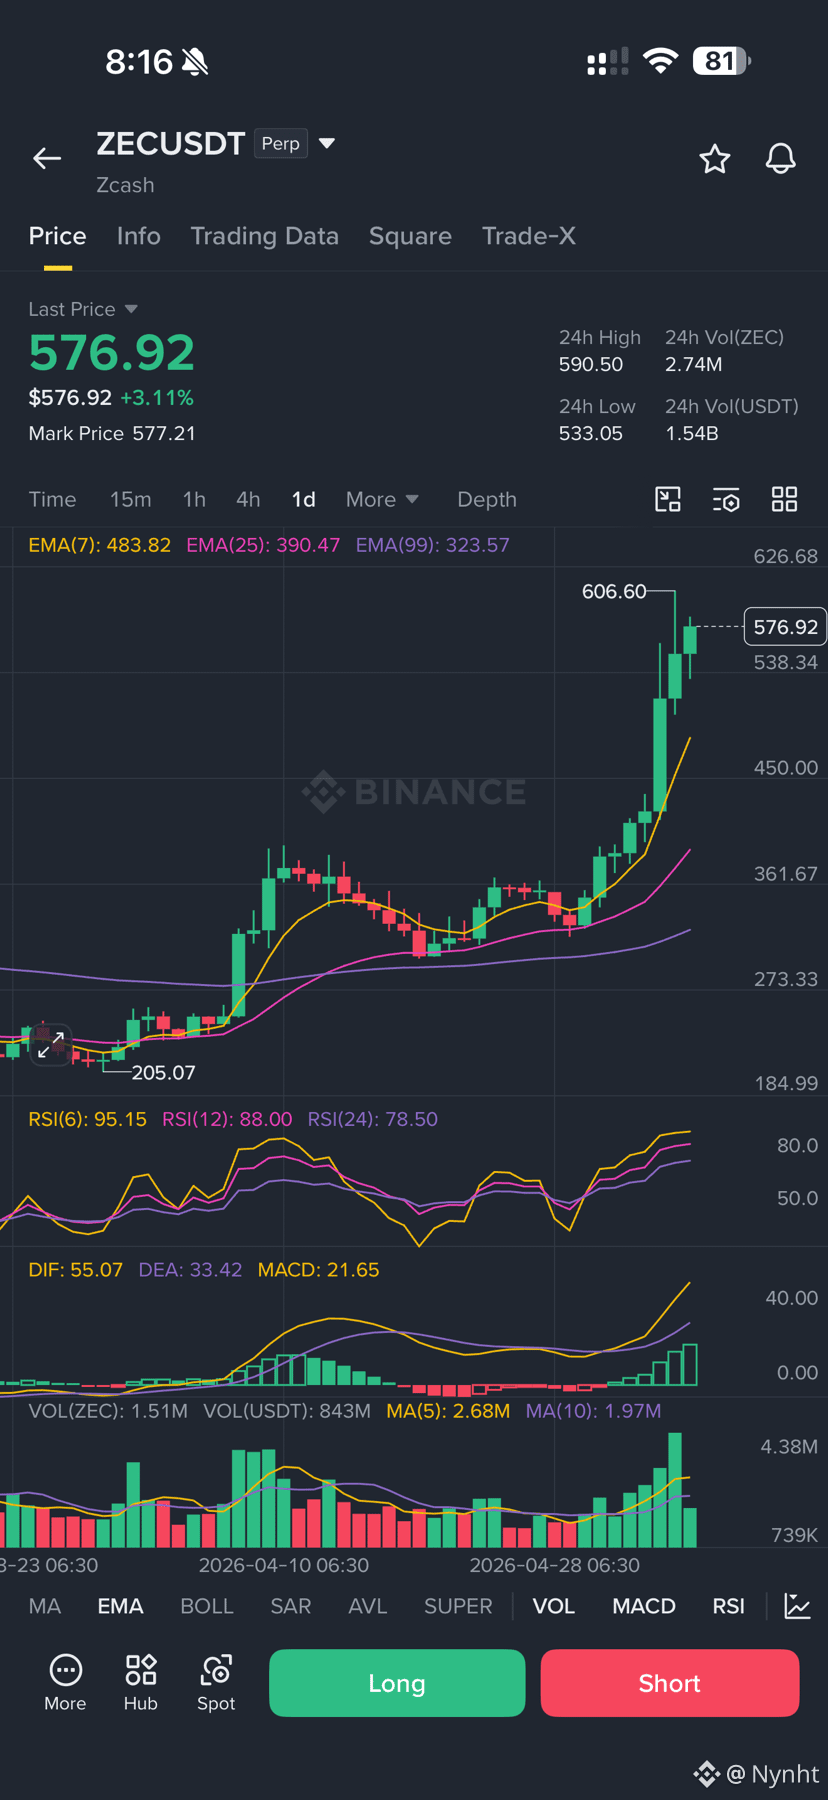The width and height of the screenshot is (828, 1800).
Task: Open the grid layout icon
Action: (785, 499)
